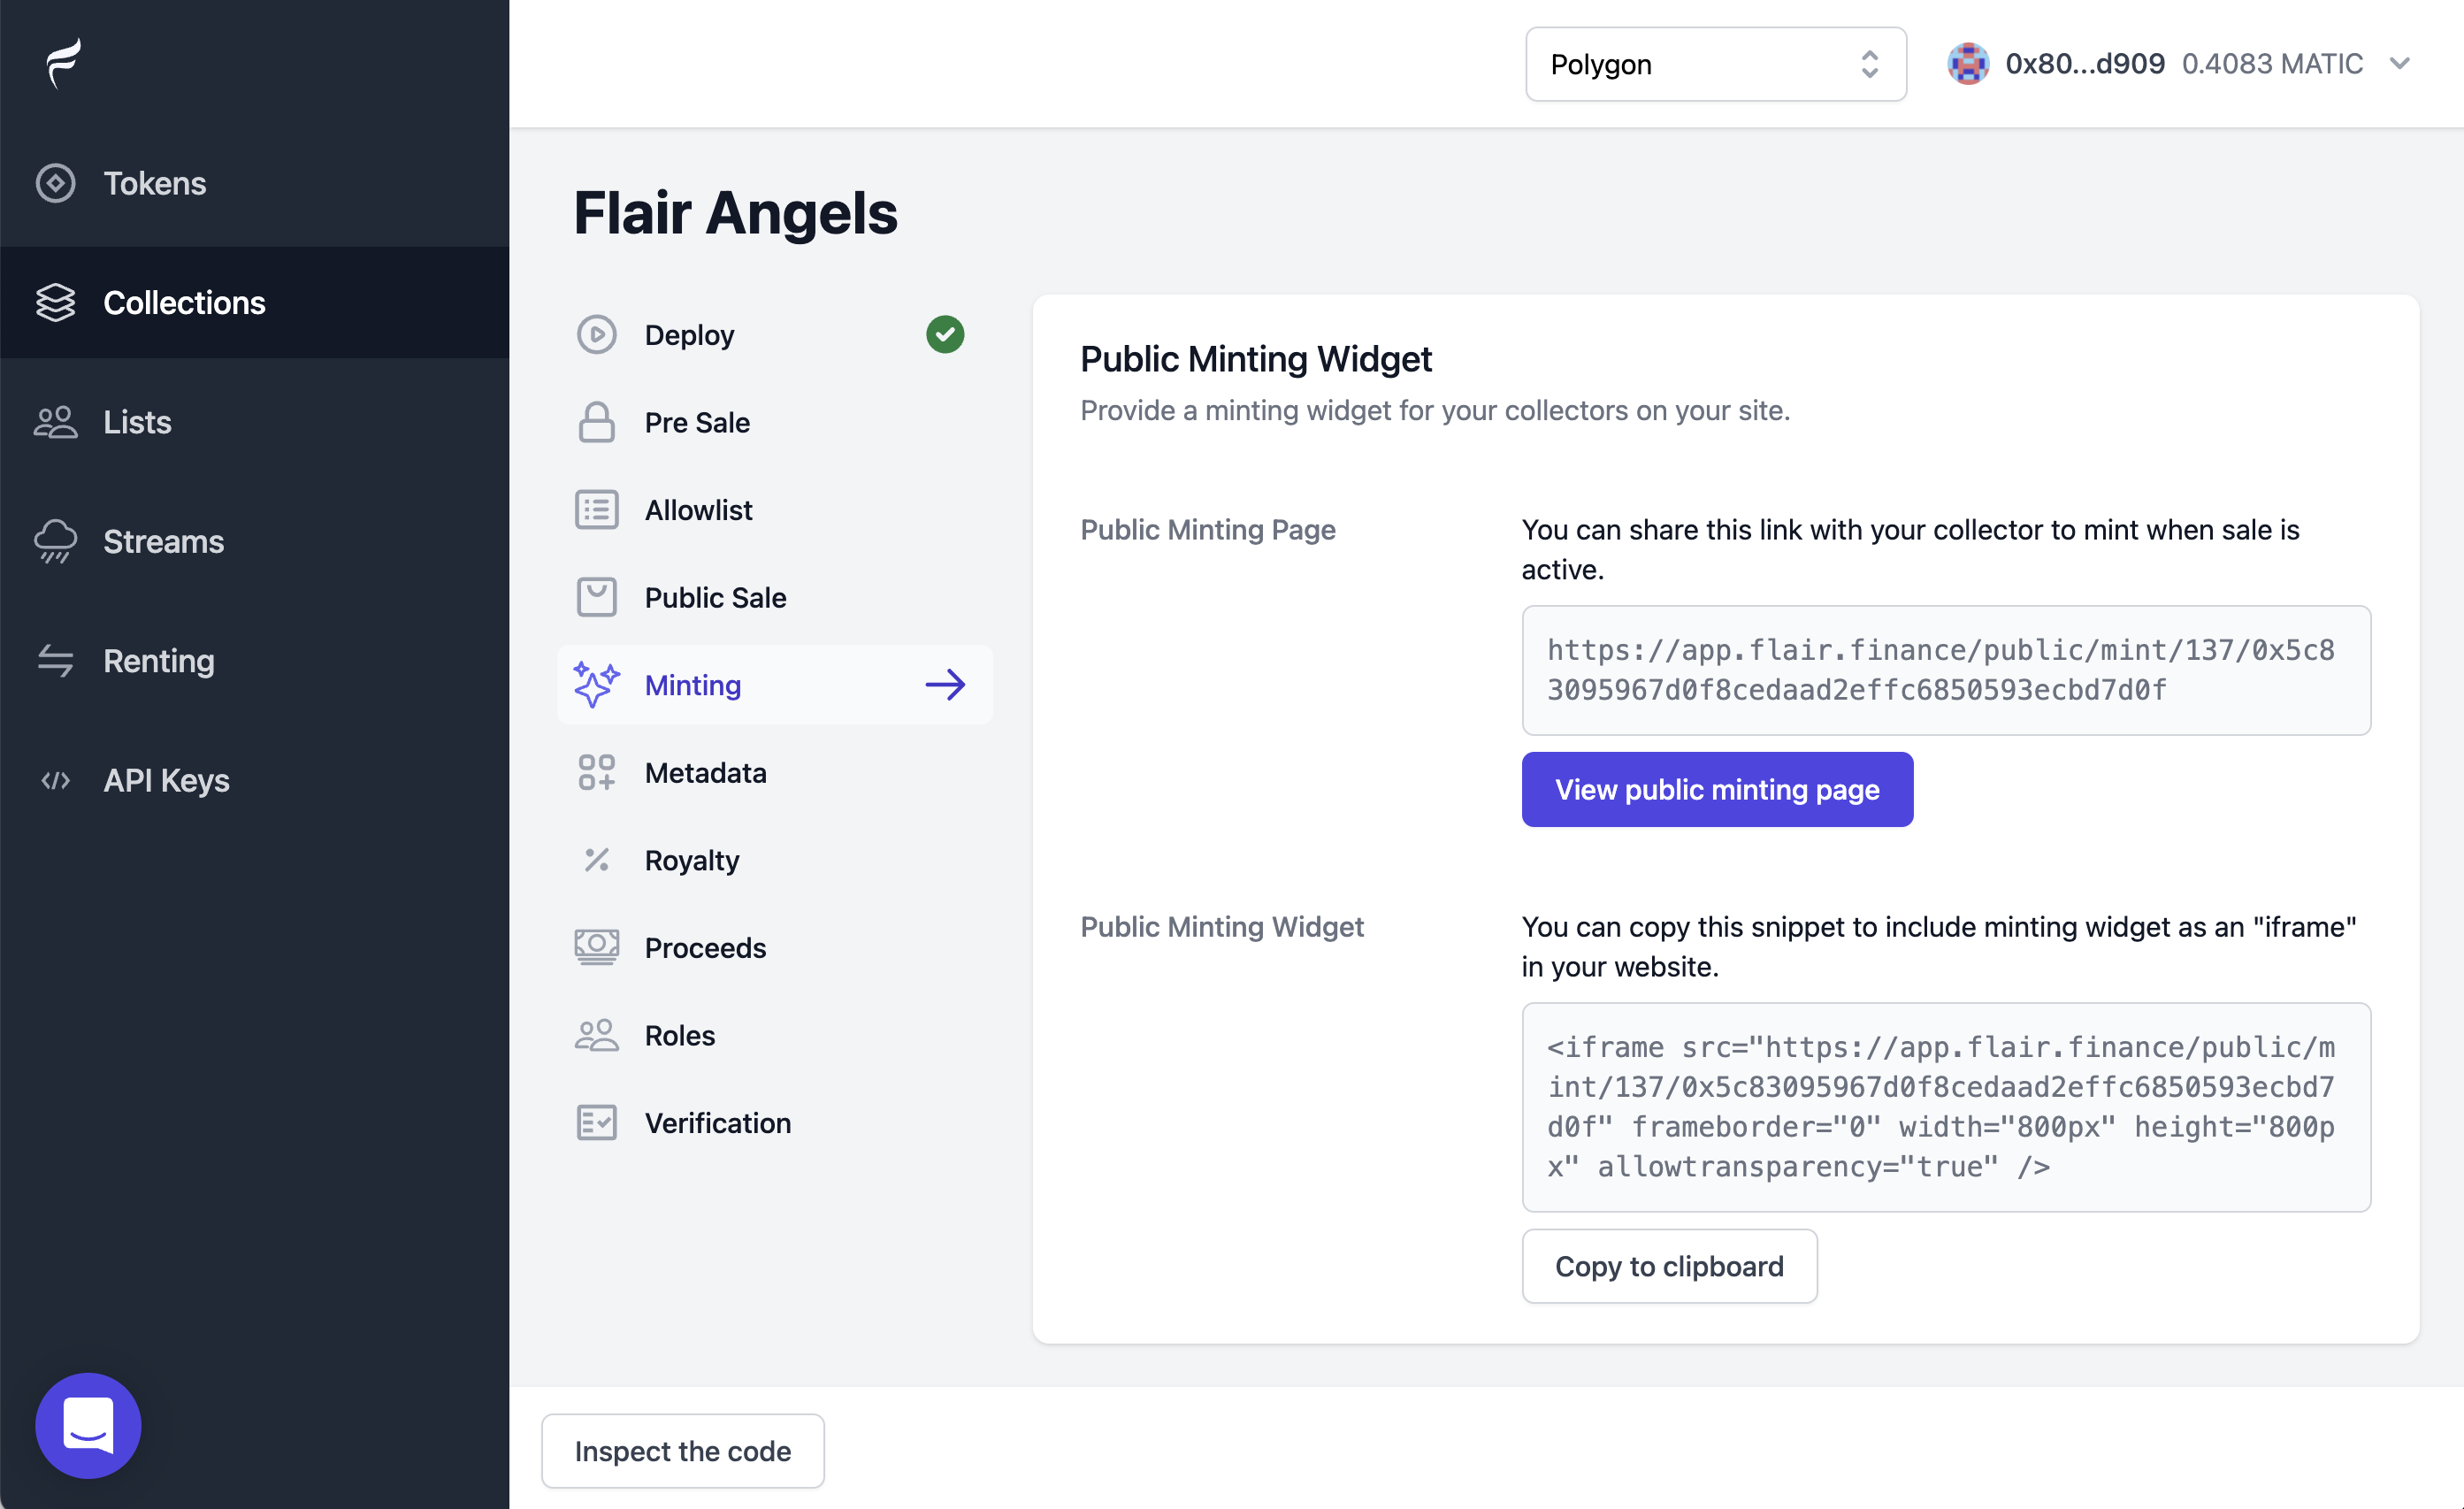Open the chat support bubble
Image resolution: width=2464 pixels, height=1509 pixels.
[88, 1424]
